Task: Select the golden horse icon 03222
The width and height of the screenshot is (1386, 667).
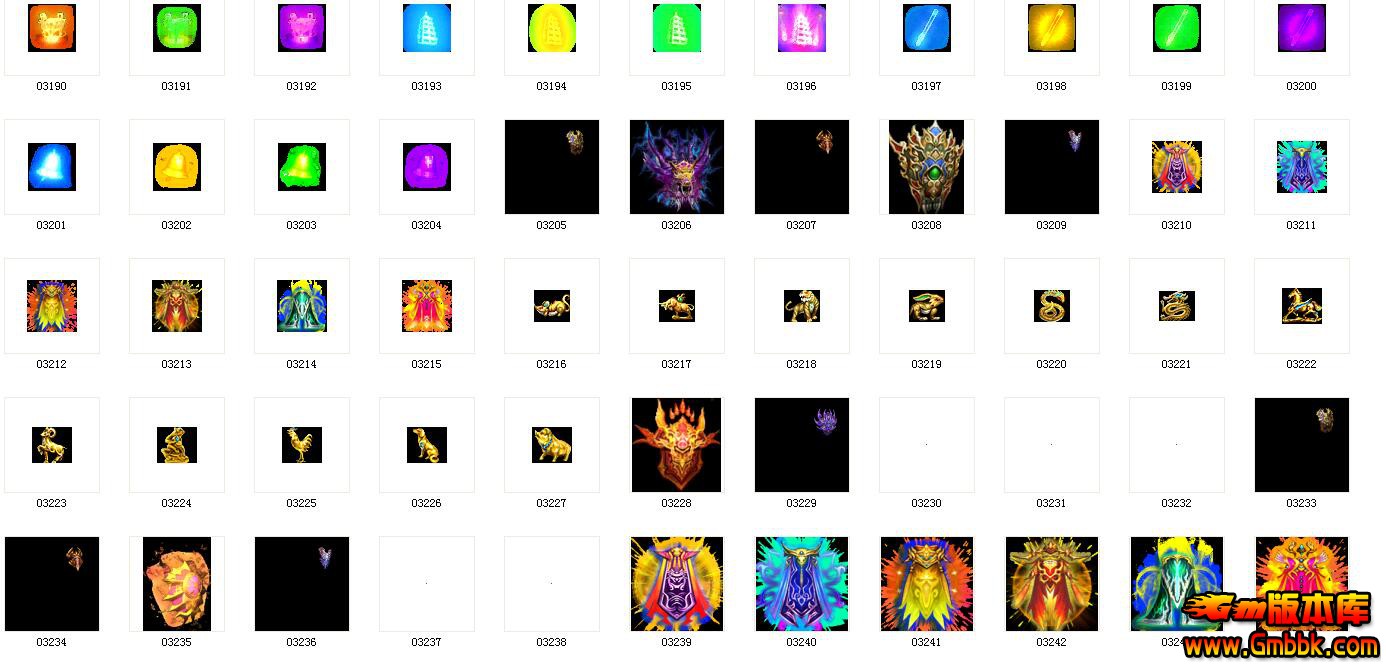Action: point(1301,306)
